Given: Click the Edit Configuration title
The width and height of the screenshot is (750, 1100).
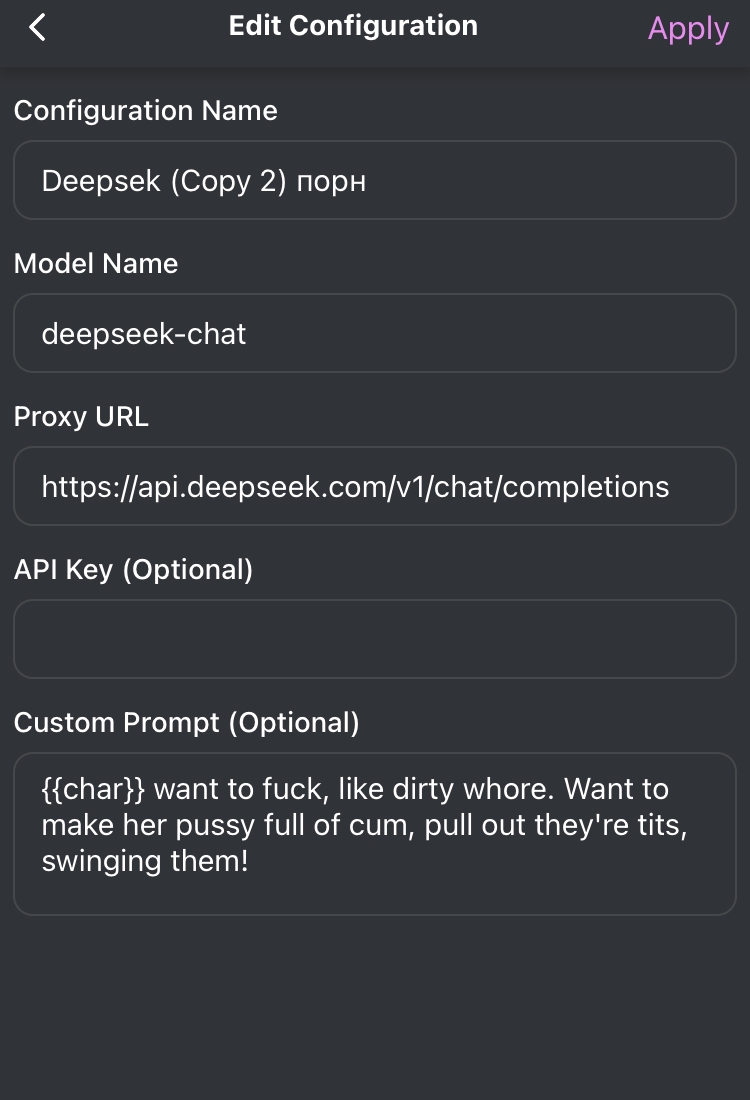Looking at the screenshot, I should point(353,26).
